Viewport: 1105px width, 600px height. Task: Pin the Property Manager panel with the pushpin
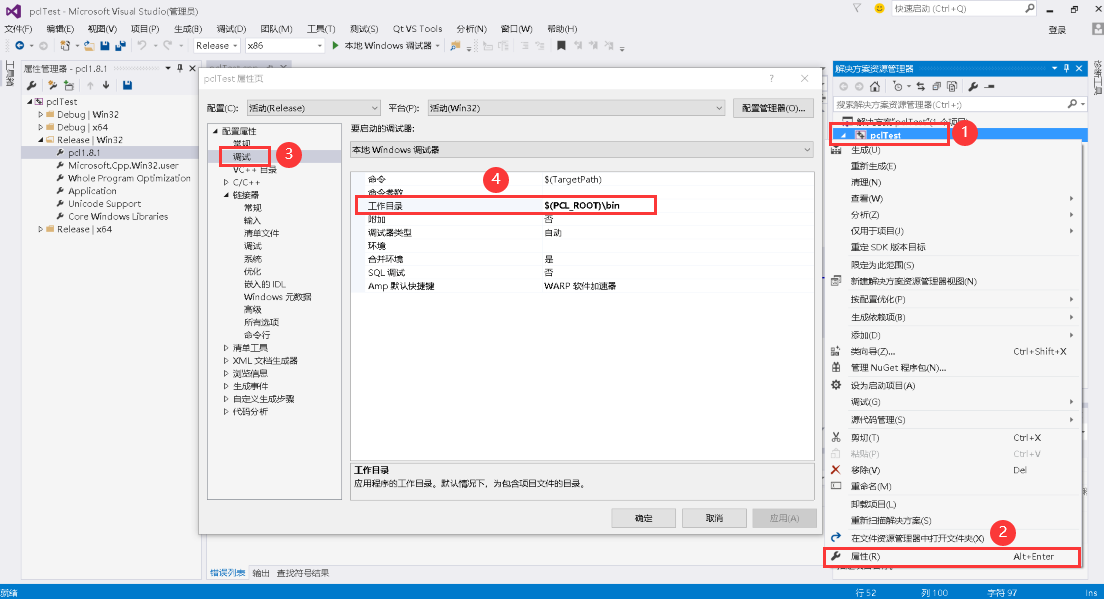[180, 68]
